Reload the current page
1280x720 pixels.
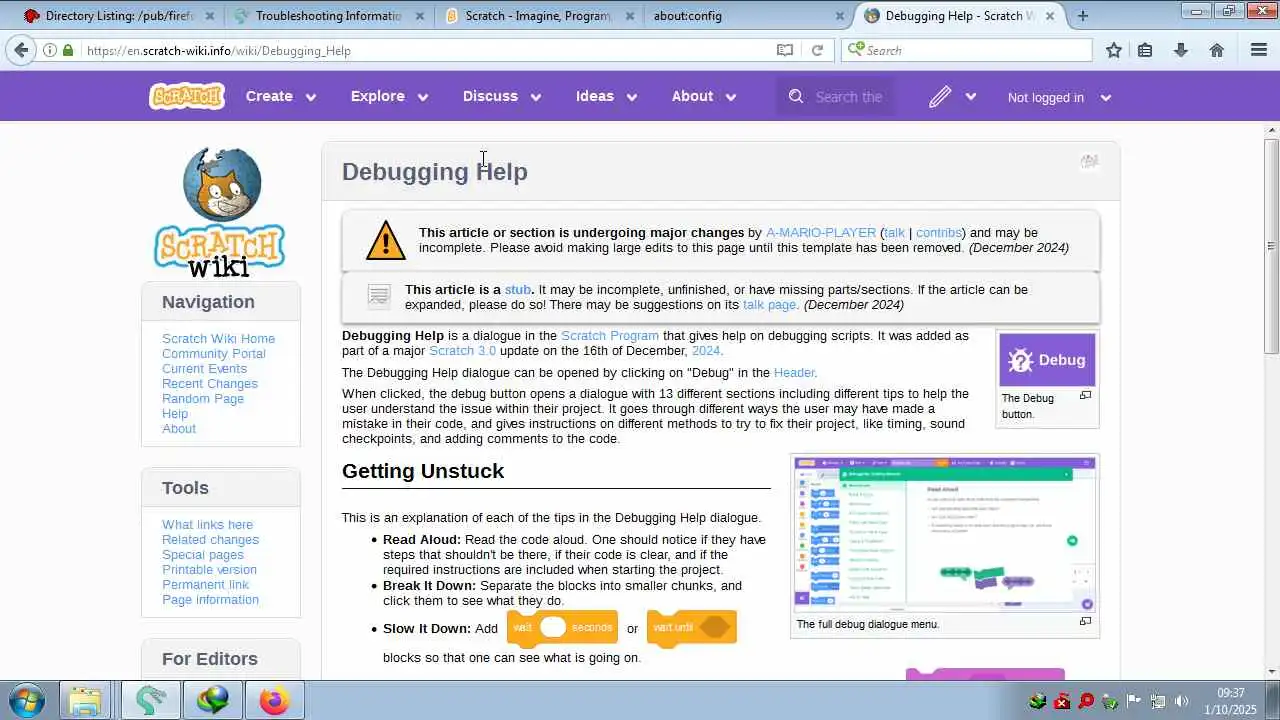pyautogui.click(x=817, y=50)
